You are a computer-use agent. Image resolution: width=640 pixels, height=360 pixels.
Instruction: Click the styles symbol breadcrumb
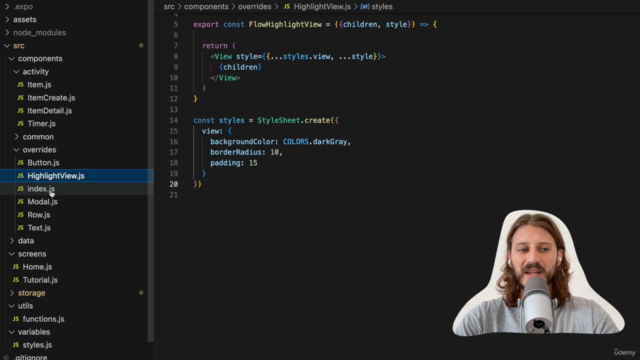[x=382, y=7]
